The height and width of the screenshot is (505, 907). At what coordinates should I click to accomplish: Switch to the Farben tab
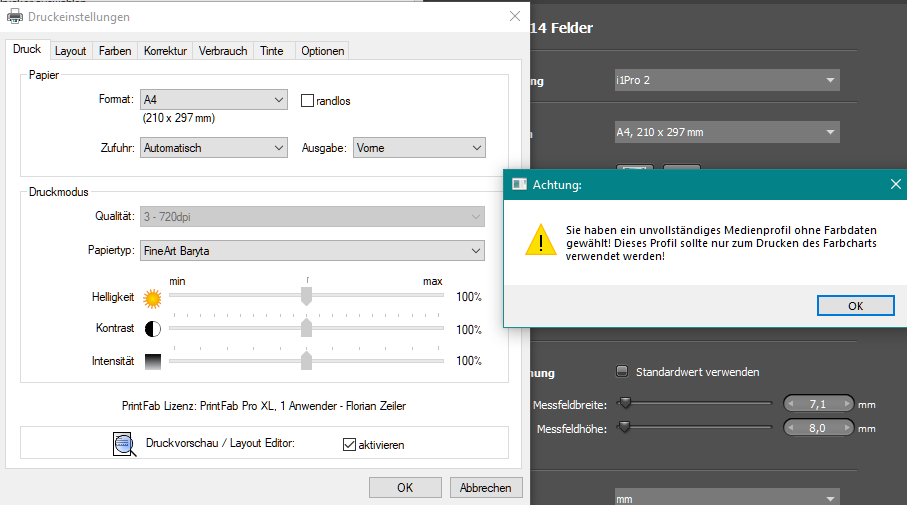click(x=115, y=51)
